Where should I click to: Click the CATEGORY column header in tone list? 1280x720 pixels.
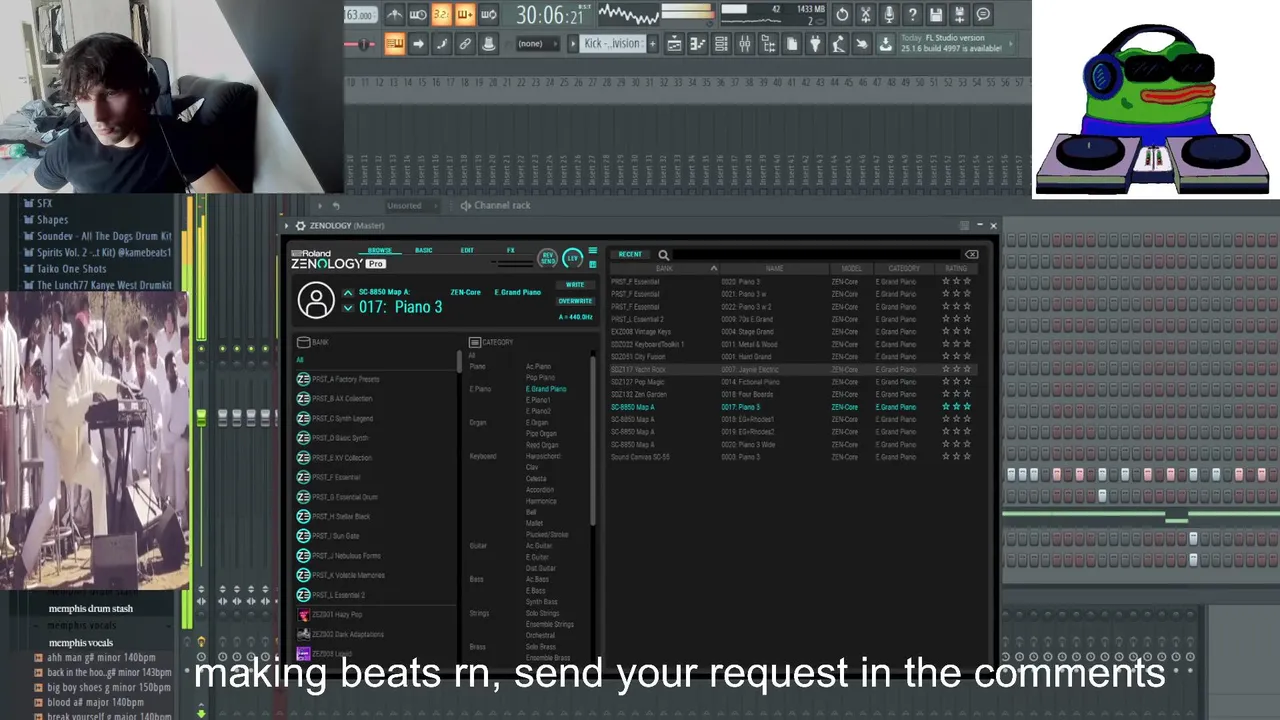[x=904, y=268]
